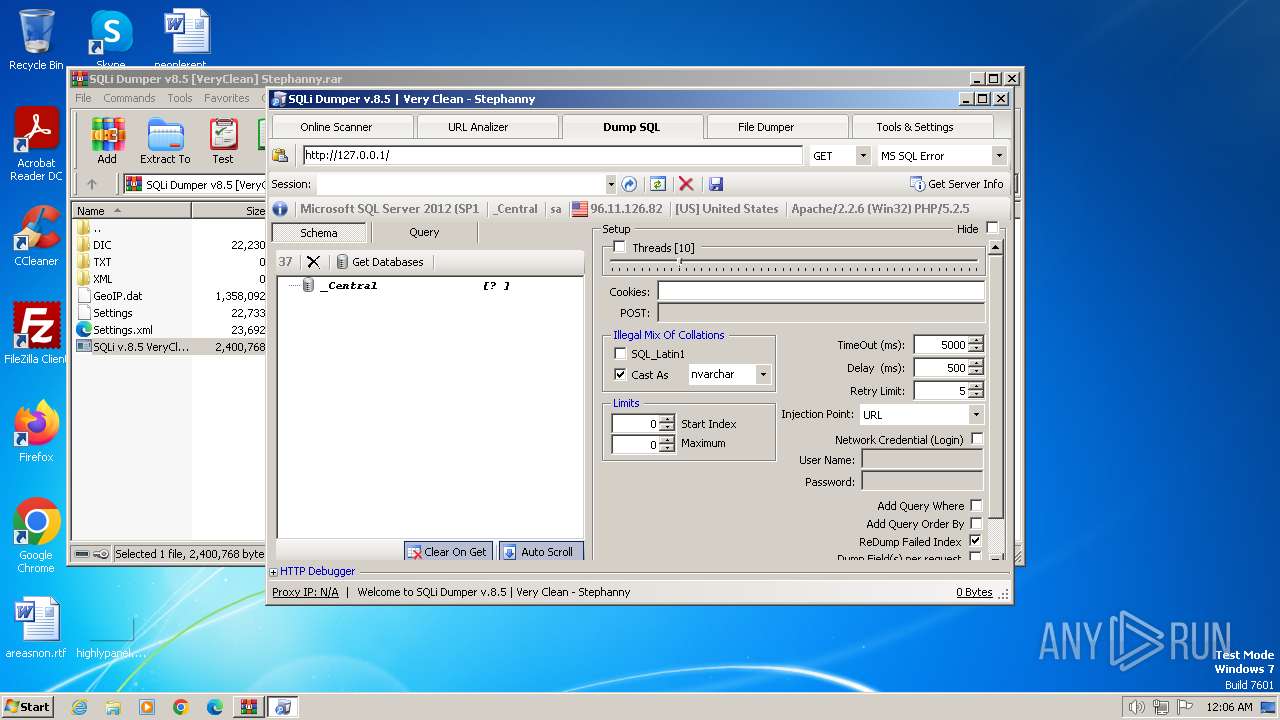The height and width of the screenshot is (720, 1280).
Task: Open Acrobat Reader DC desktop icon
Action: (36, 145)
